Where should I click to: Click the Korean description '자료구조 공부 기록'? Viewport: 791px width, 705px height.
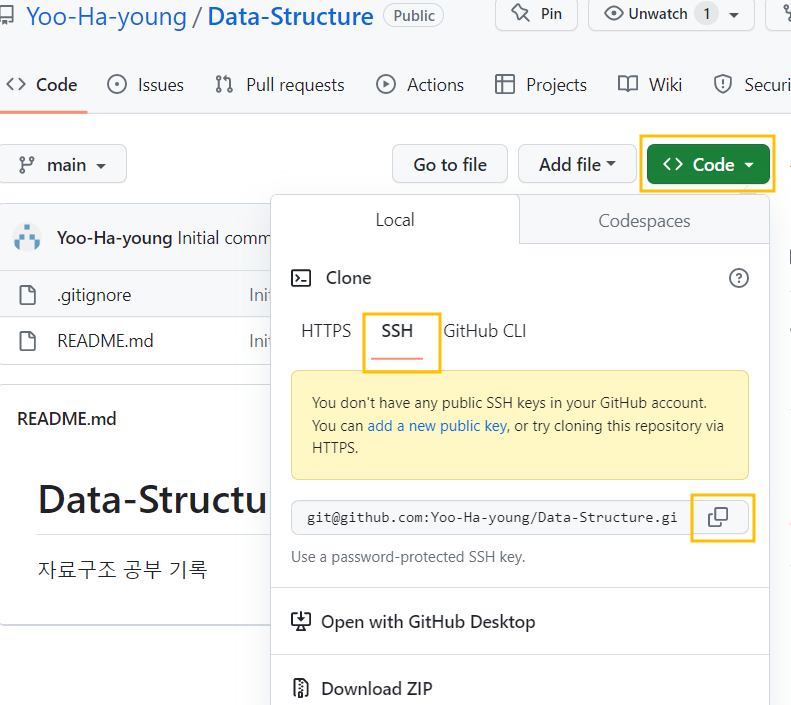123,569
